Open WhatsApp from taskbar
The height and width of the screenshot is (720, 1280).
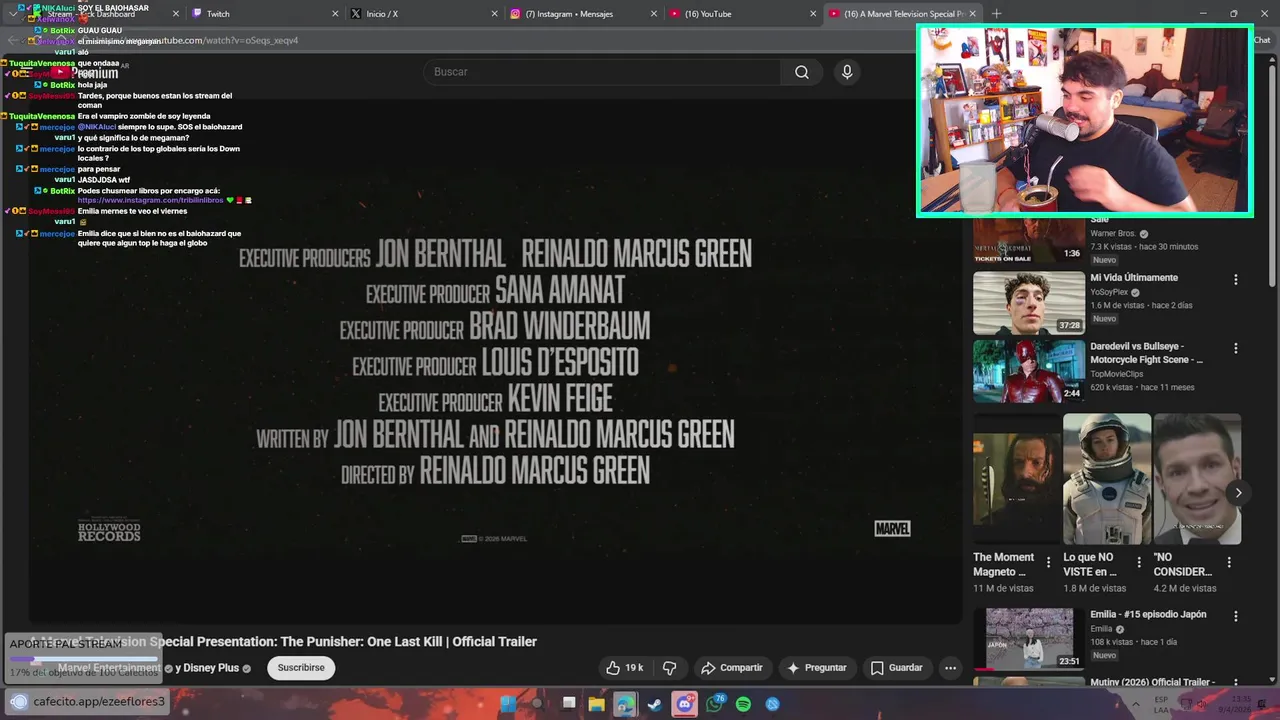point(714,704)
